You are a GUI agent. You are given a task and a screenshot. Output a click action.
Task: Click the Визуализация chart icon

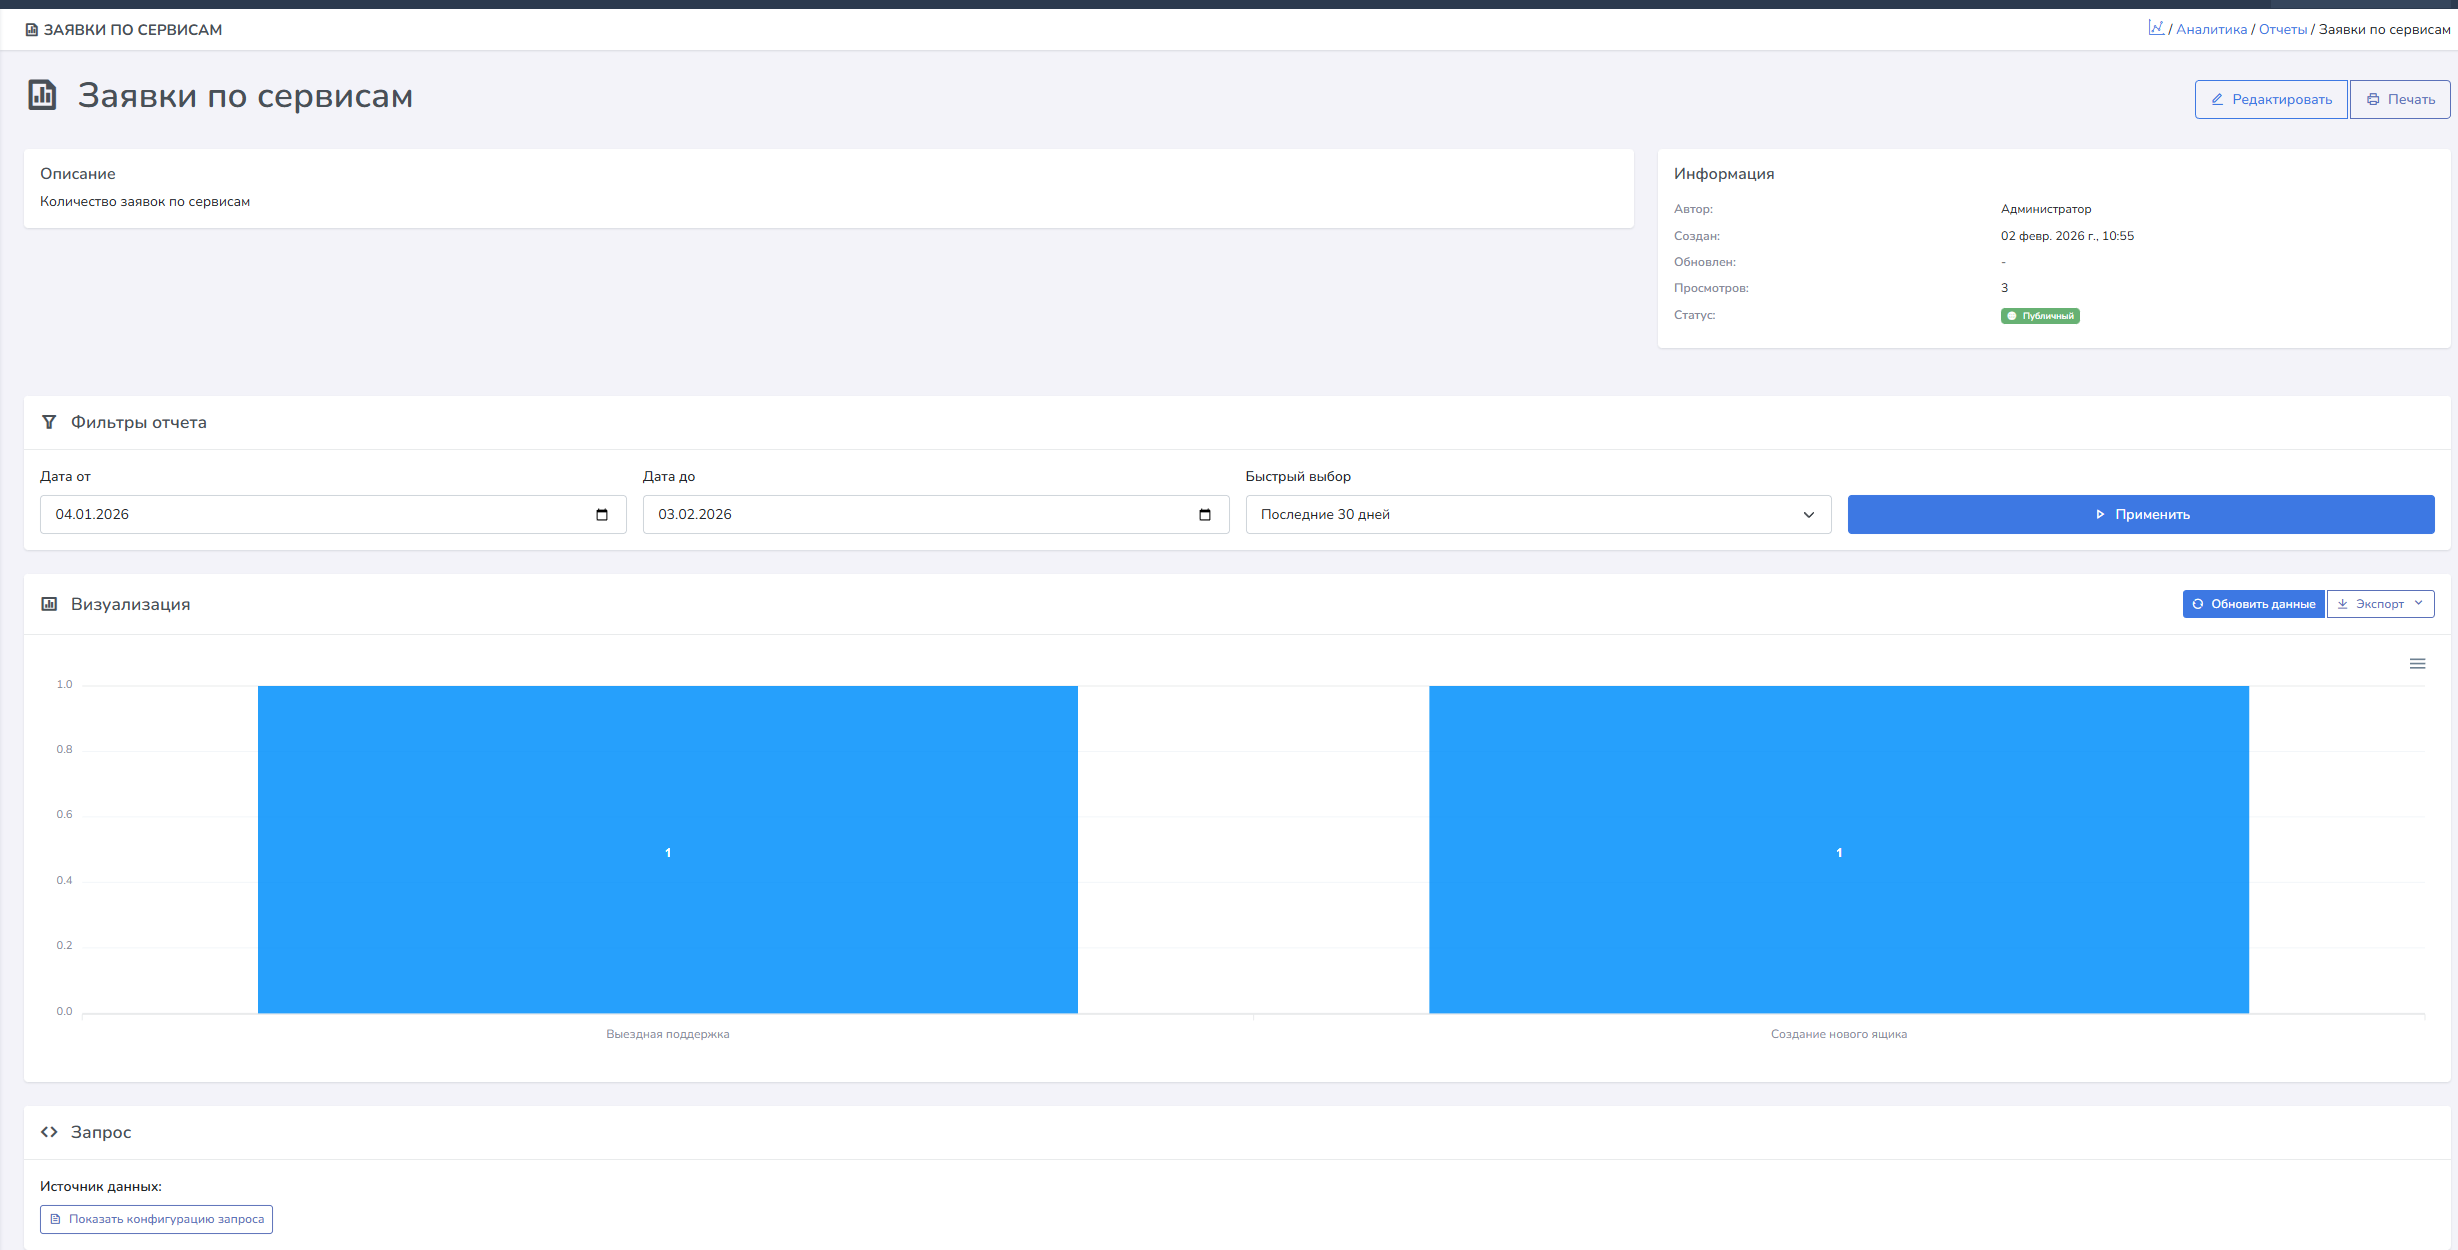pyautogui.click(x=49, y=604)
